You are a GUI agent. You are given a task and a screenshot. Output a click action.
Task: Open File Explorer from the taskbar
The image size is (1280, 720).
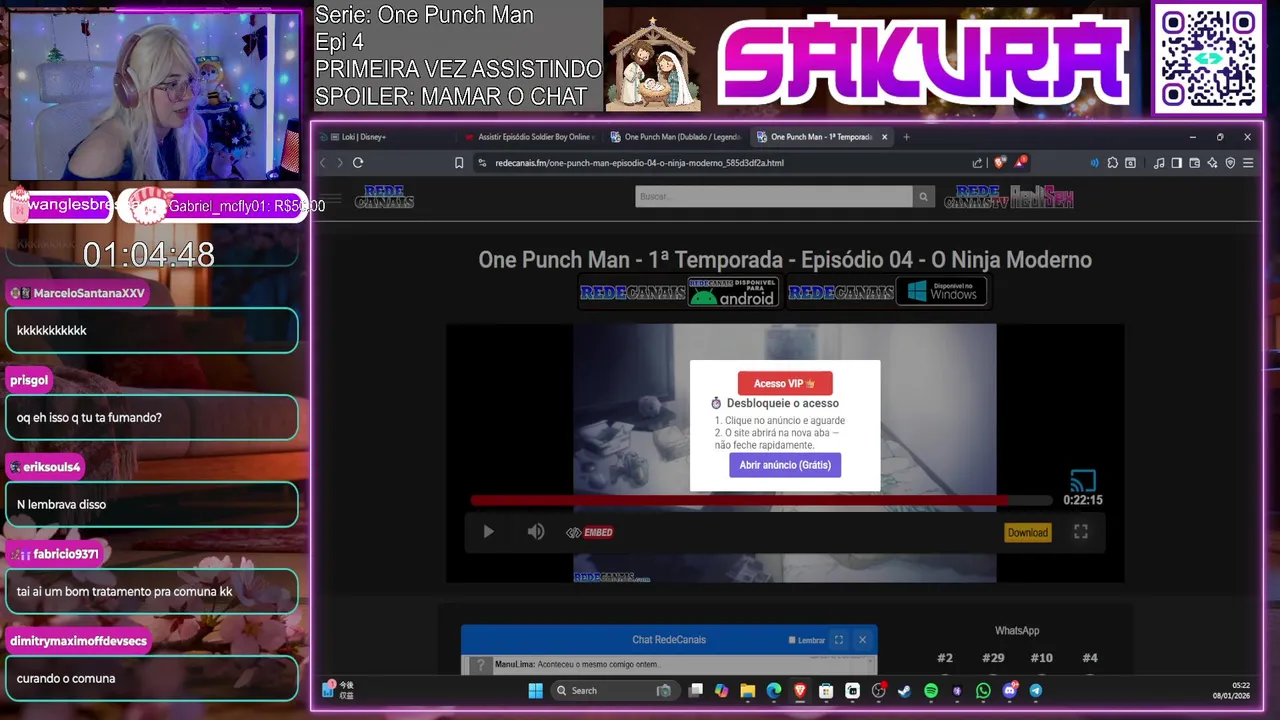tap(747, 690)
